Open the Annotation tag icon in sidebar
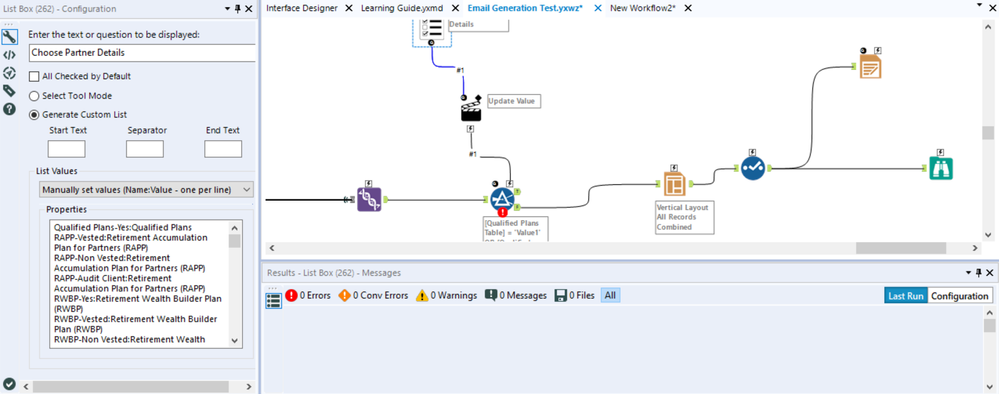Image resolution: width=999 pixels, height=394 pixels. pos(9,91)
